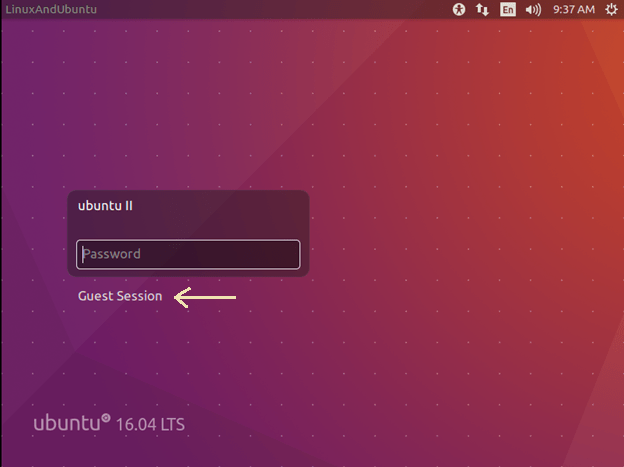
Task: Select the ubuntu II user entry
Action: tap(105, 206)
